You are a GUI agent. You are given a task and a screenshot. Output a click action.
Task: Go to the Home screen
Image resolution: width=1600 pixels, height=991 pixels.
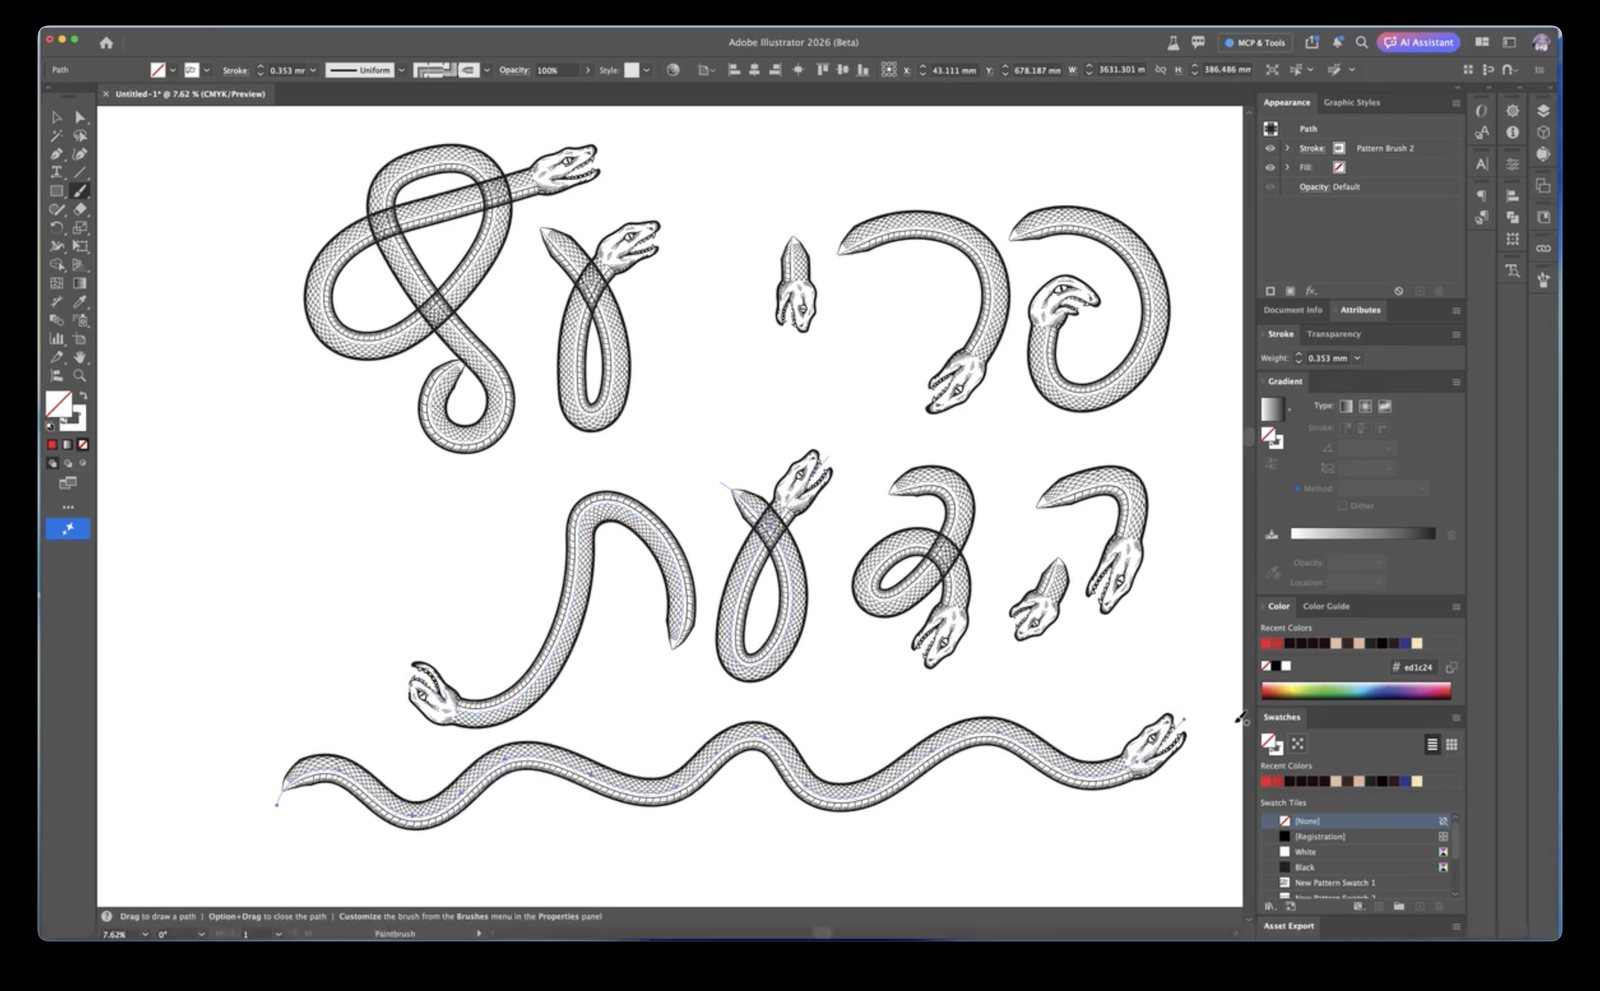click(106, 42)
